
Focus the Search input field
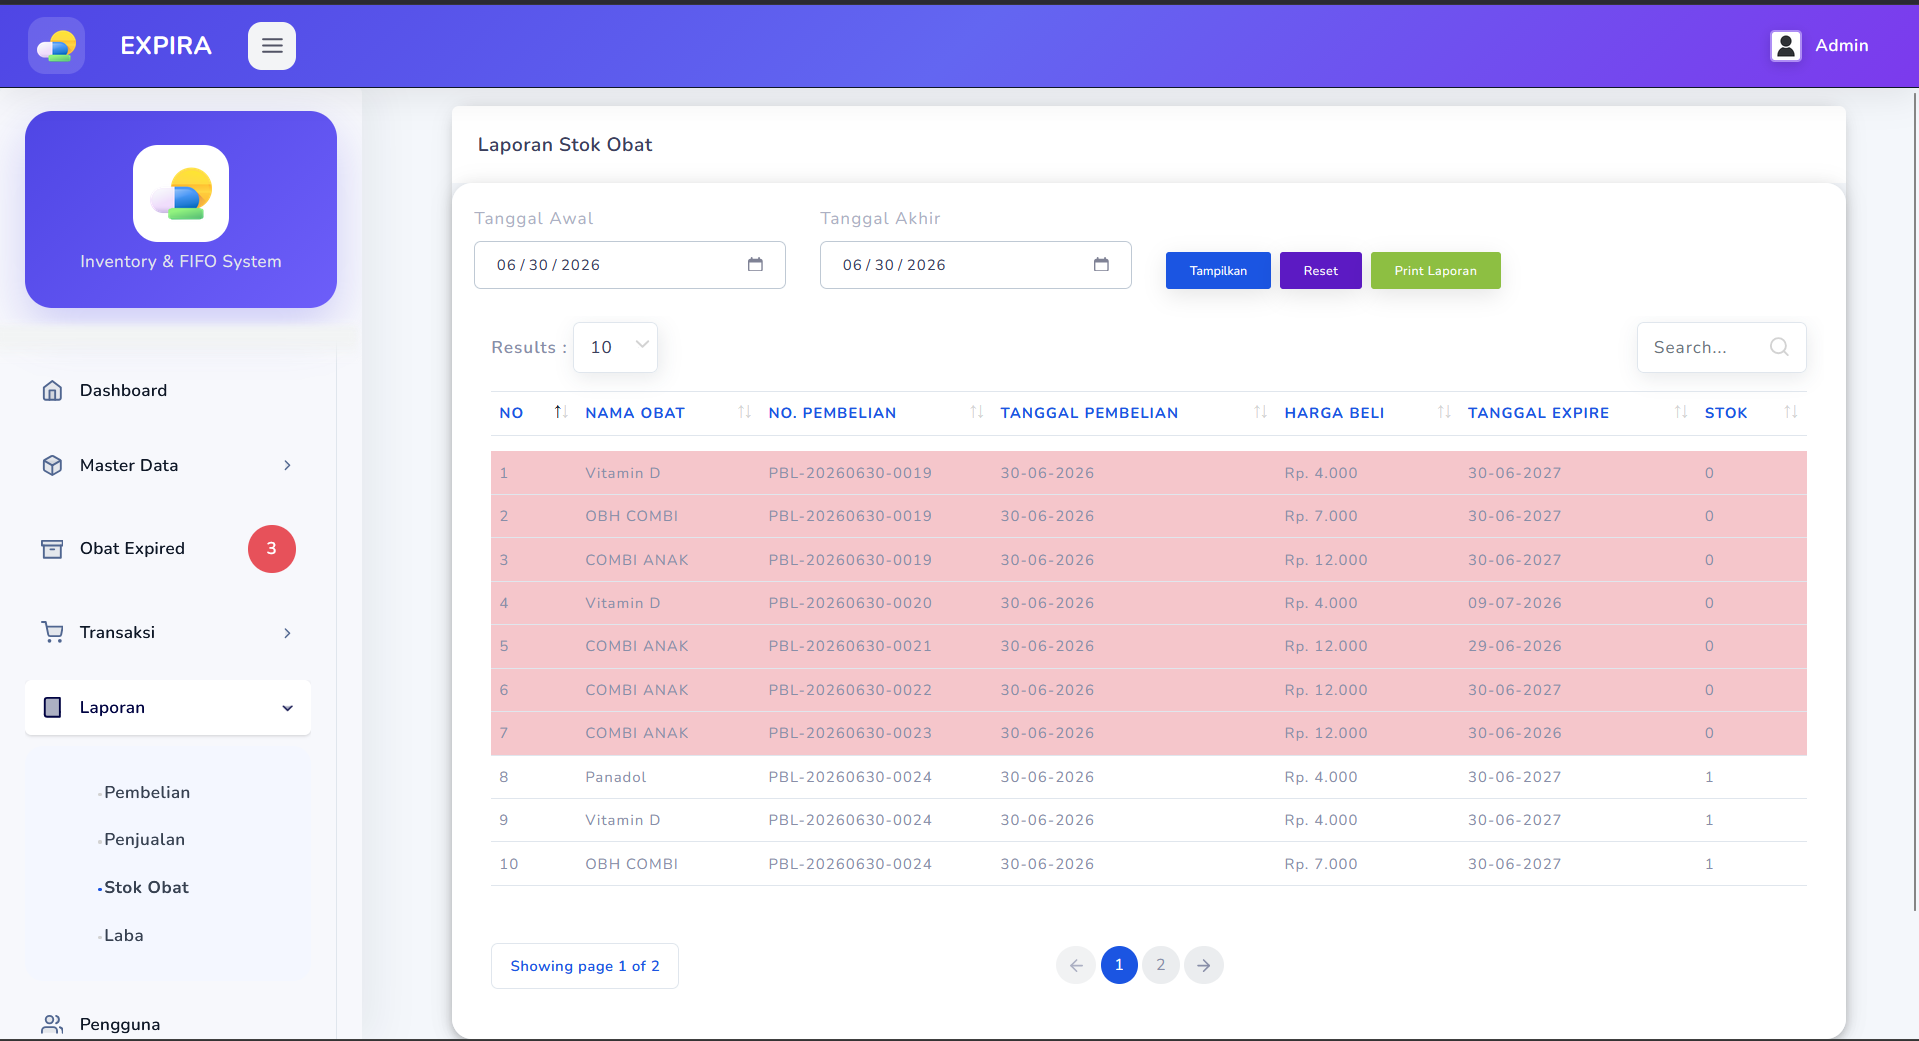pos(1721,347)
